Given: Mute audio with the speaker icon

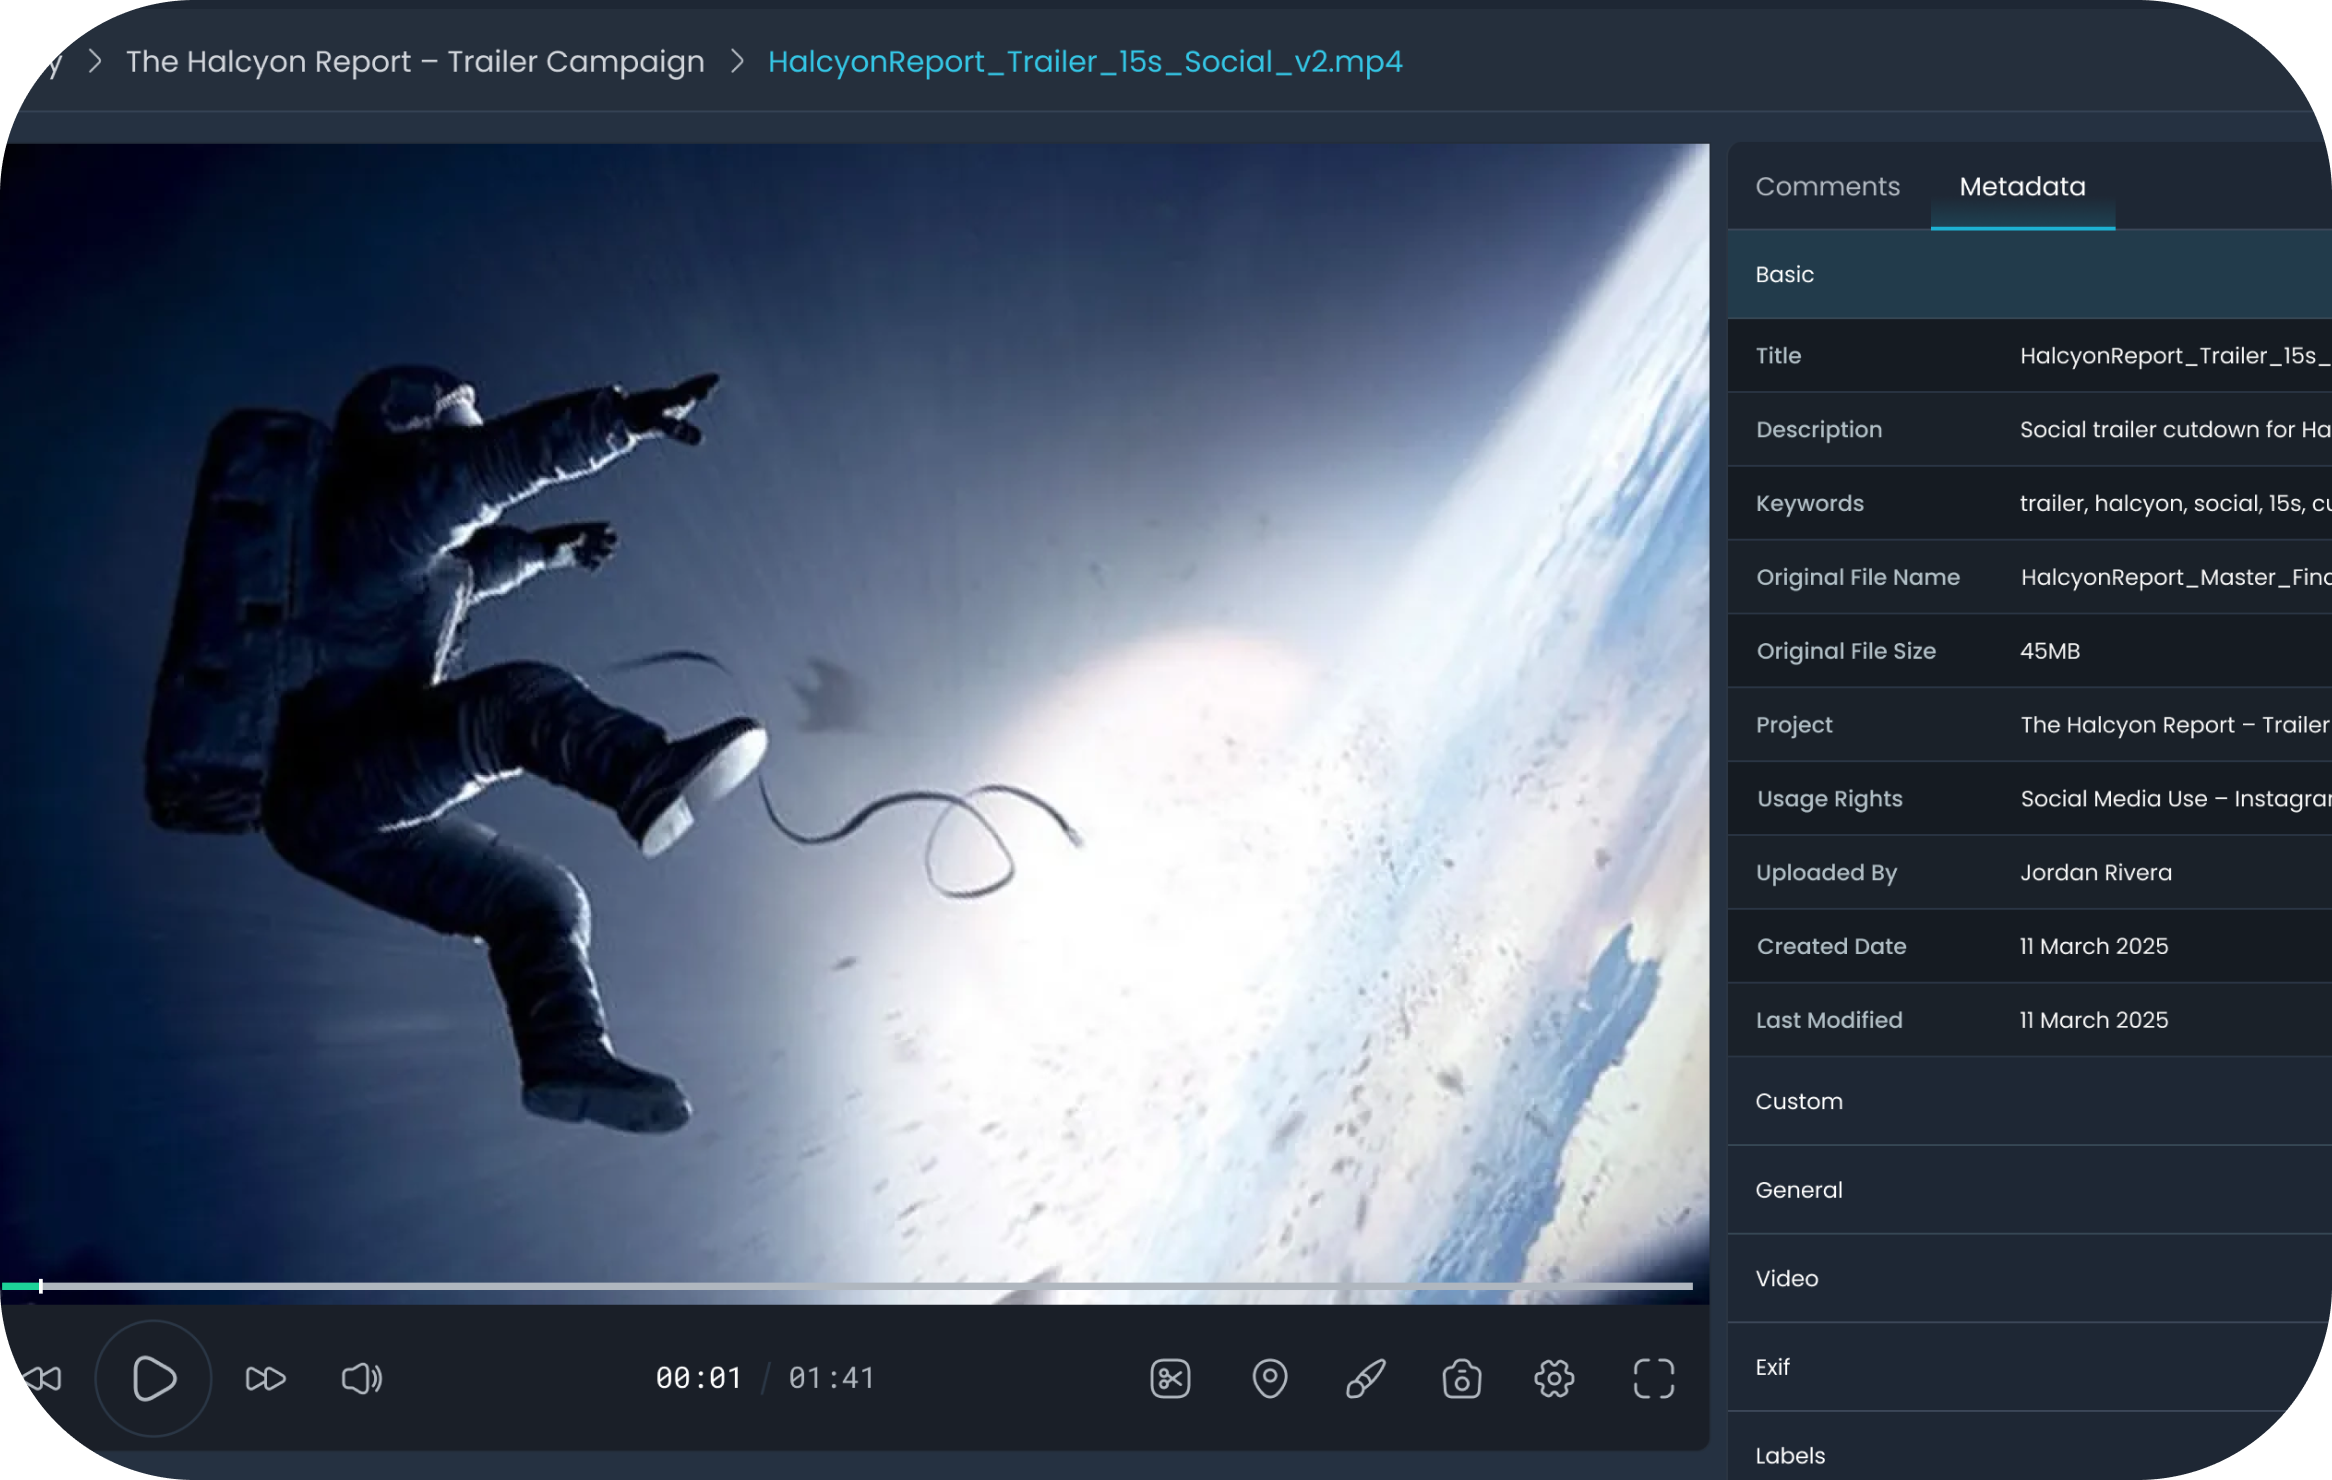Looking at the screenshot, I should point(361,1379).
